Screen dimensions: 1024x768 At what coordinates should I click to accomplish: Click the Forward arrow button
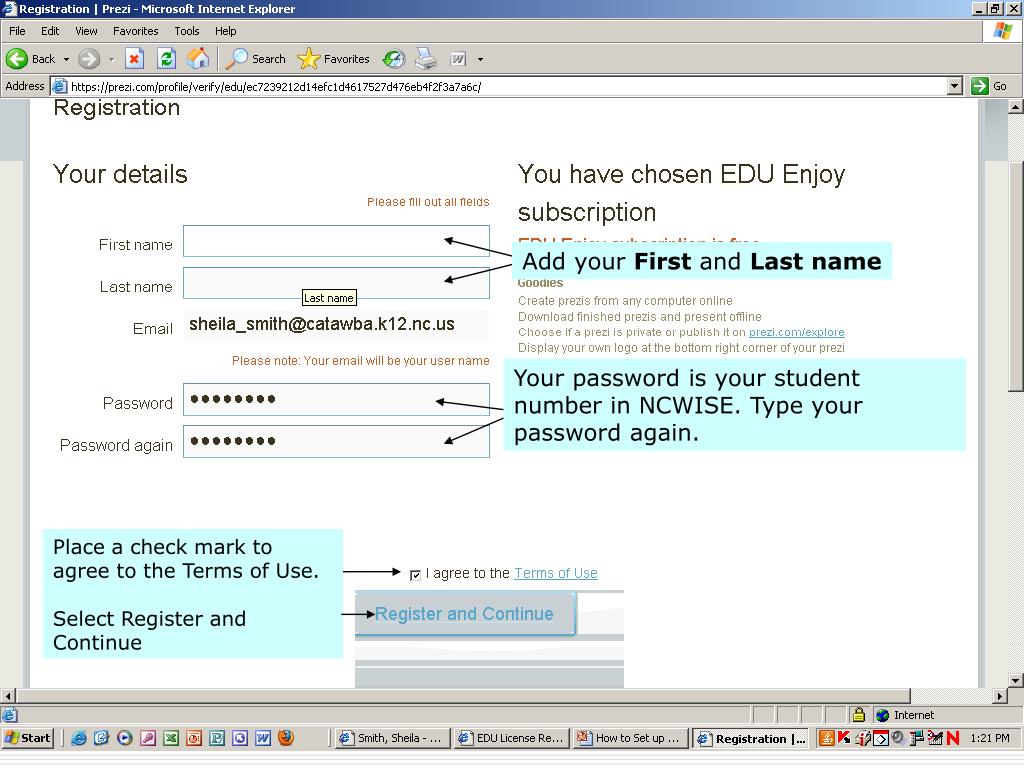(89, 59)
